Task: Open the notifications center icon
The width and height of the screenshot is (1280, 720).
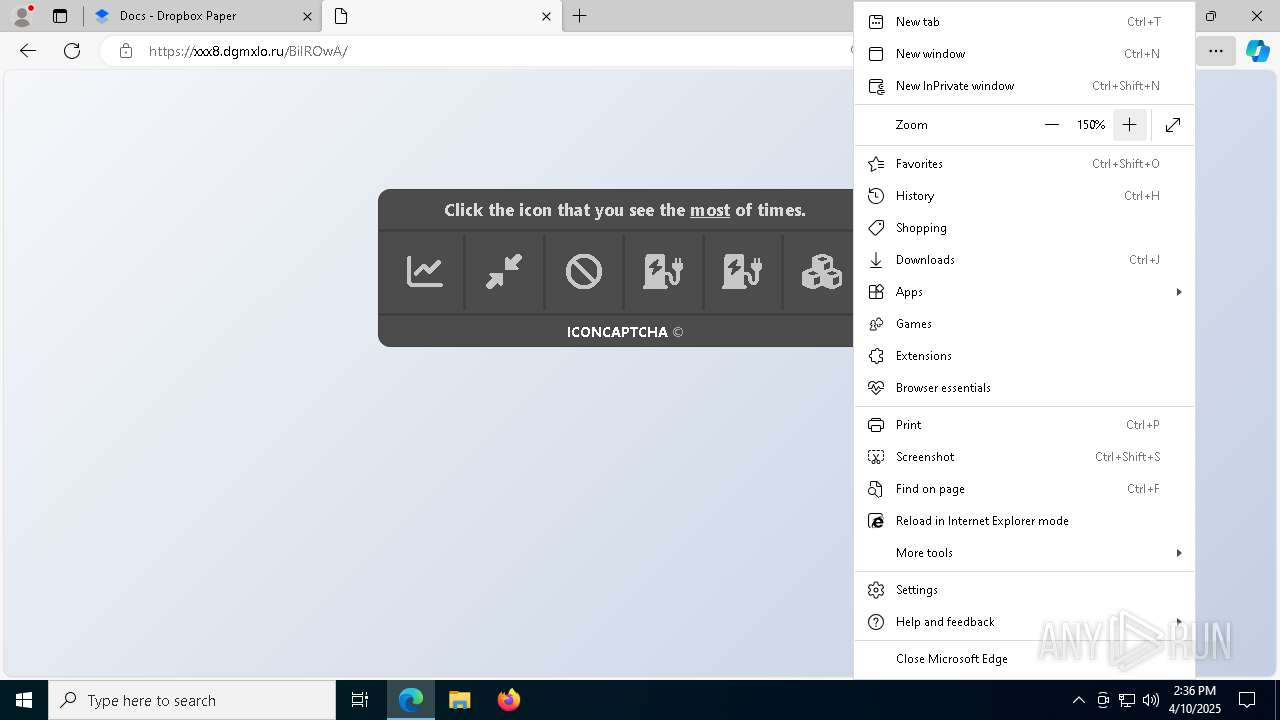Action: pyautogui.click(x=1247, y=700)
